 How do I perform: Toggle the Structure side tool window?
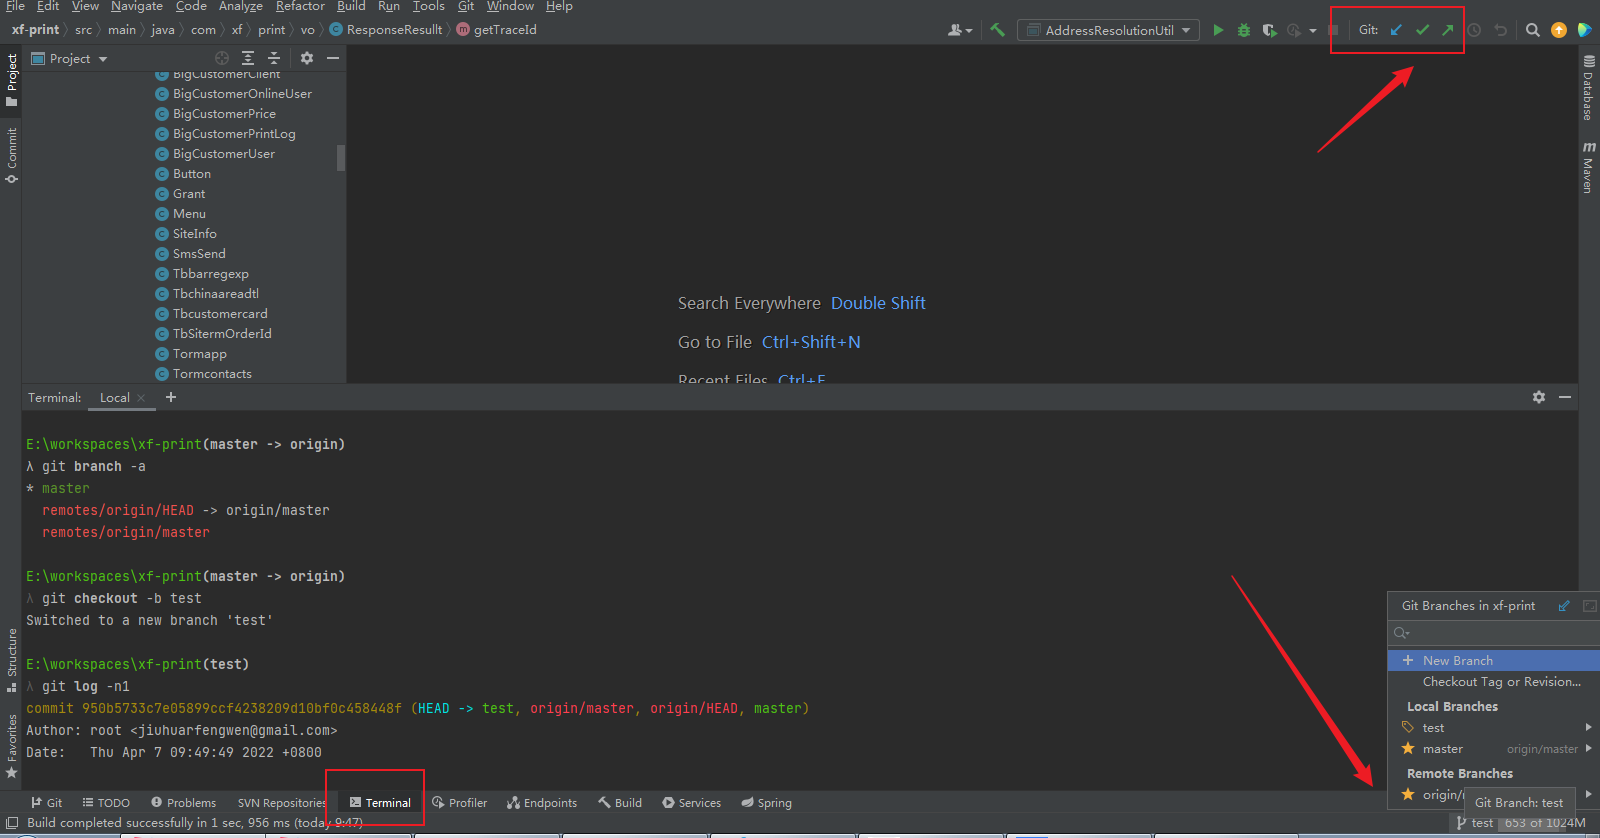(x=12, y=660)
